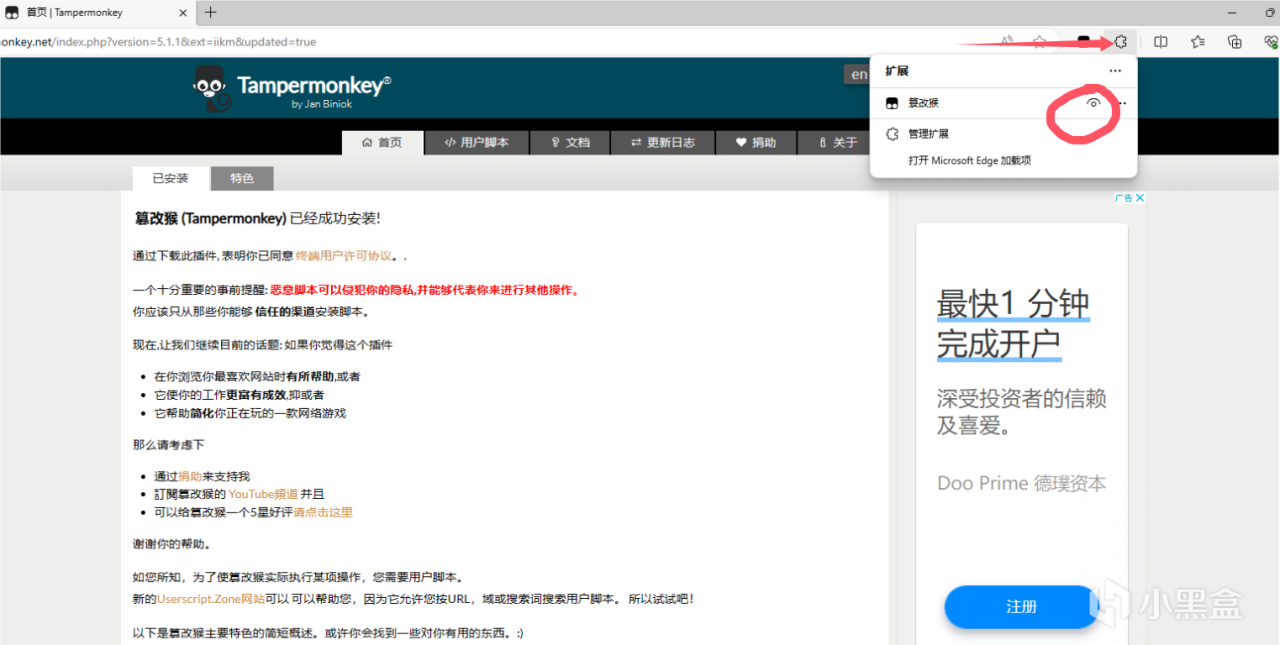Viewport: 1280px width, 645px height.
Task: Click the ad headline 最快1 分钟 完成开户
Action: click(x=1013, y=323)
